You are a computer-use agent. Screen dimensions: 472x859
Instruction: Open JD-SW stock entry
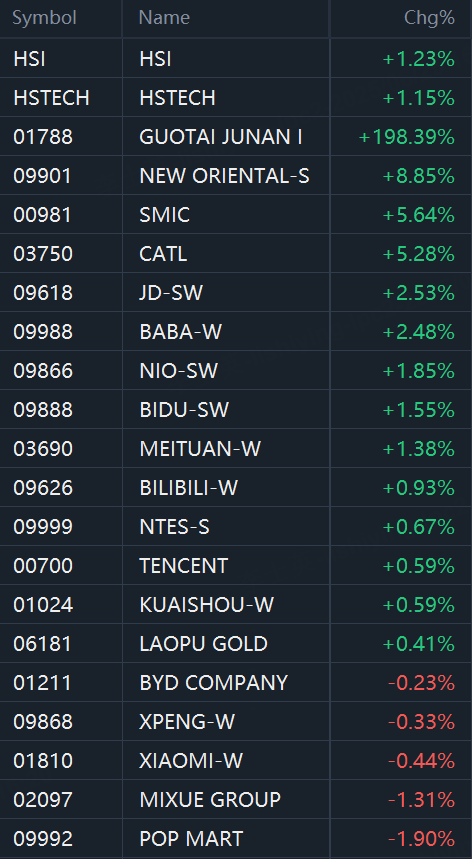point(236,293)
